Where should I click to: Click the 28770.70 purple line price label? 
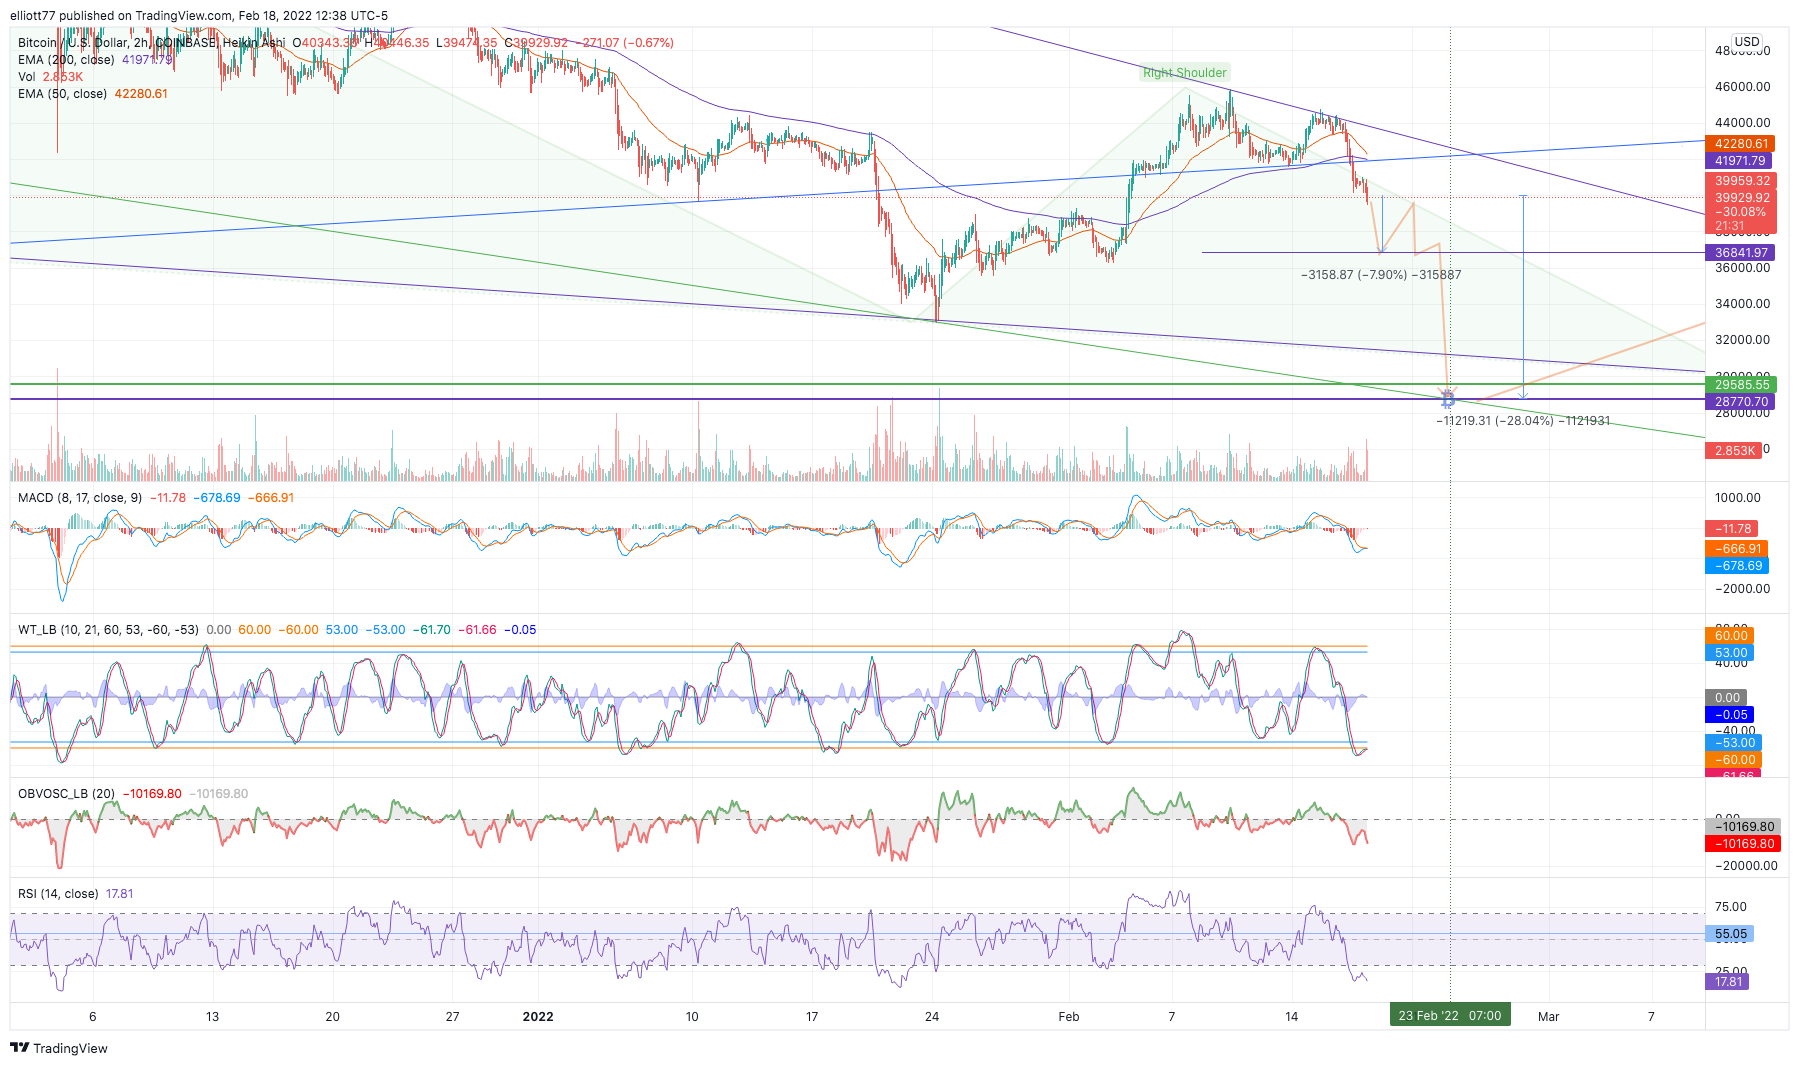click(x=1741, y=402)
